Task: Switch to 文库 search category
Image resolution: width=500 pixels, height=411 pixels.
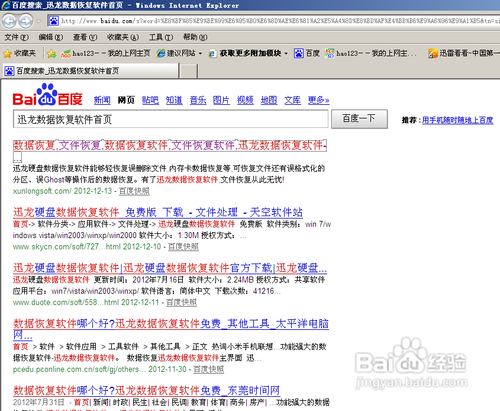Action: click(x=292, y=100)
